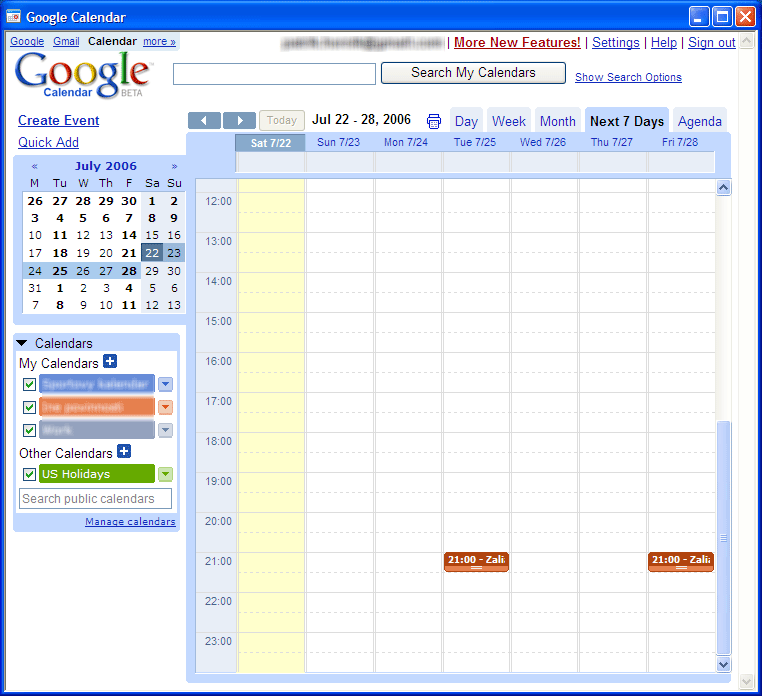Select the Tue 7/25 column header
Image resolution: width=762 pixels, height=696 pixels.
click(x=475, y=142)
